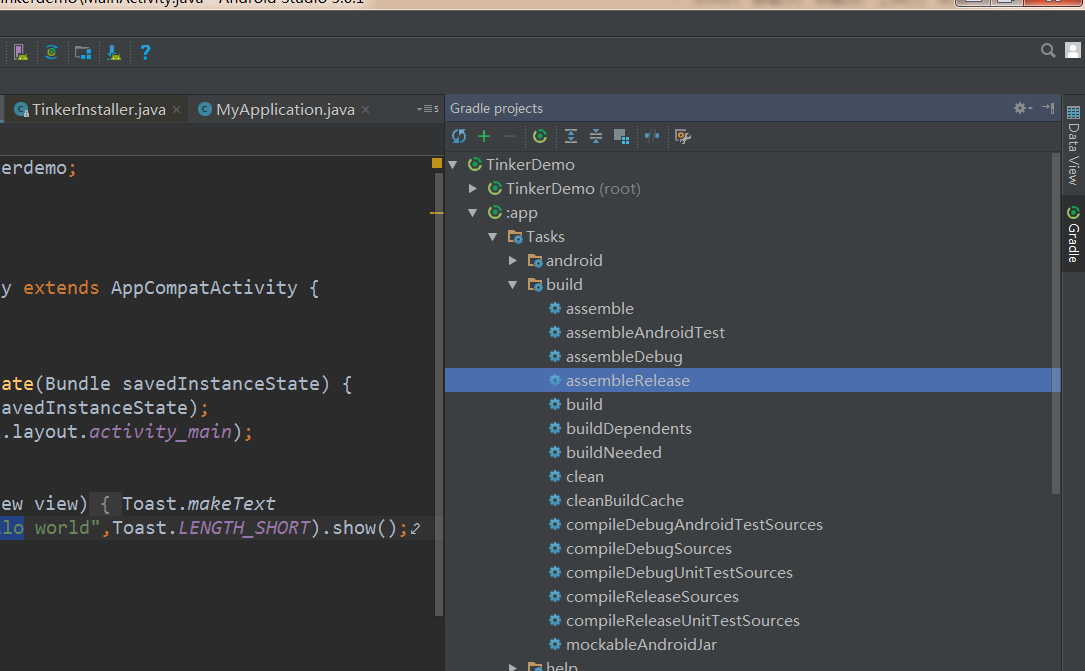Open the Data View side tab
This screenshot has height=671, width=1085.
coord(1073,145)
